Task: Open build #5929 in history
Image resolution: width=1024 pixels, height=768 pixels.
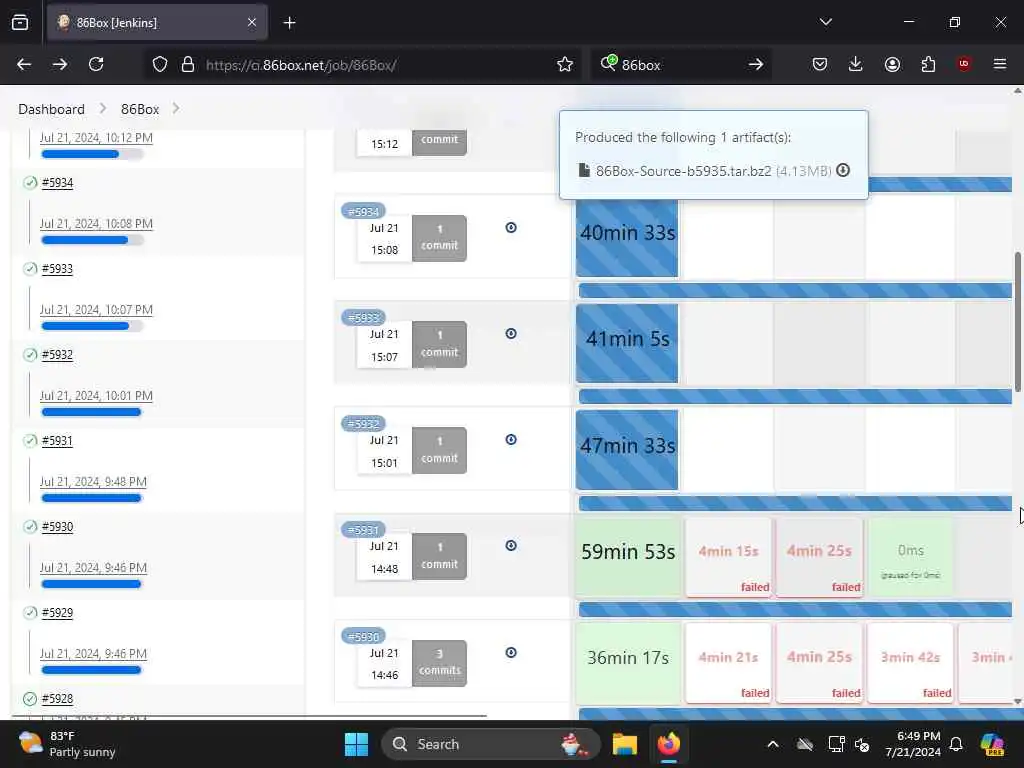Action: pos(57,613)
